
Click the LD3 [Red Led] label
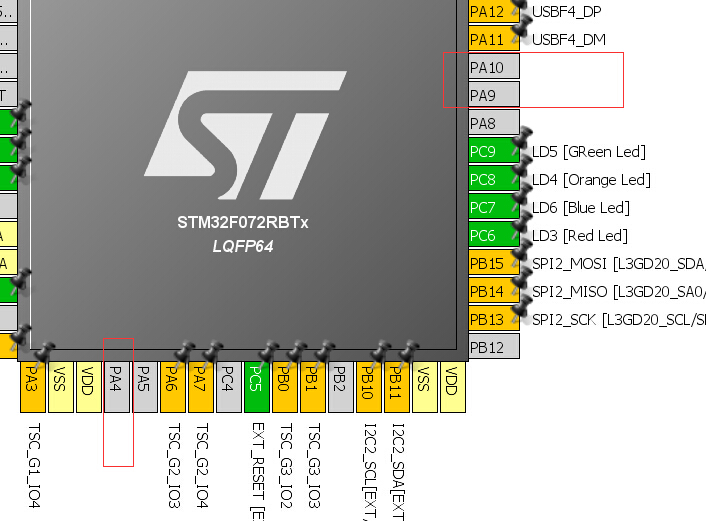[x=579, y=236]
